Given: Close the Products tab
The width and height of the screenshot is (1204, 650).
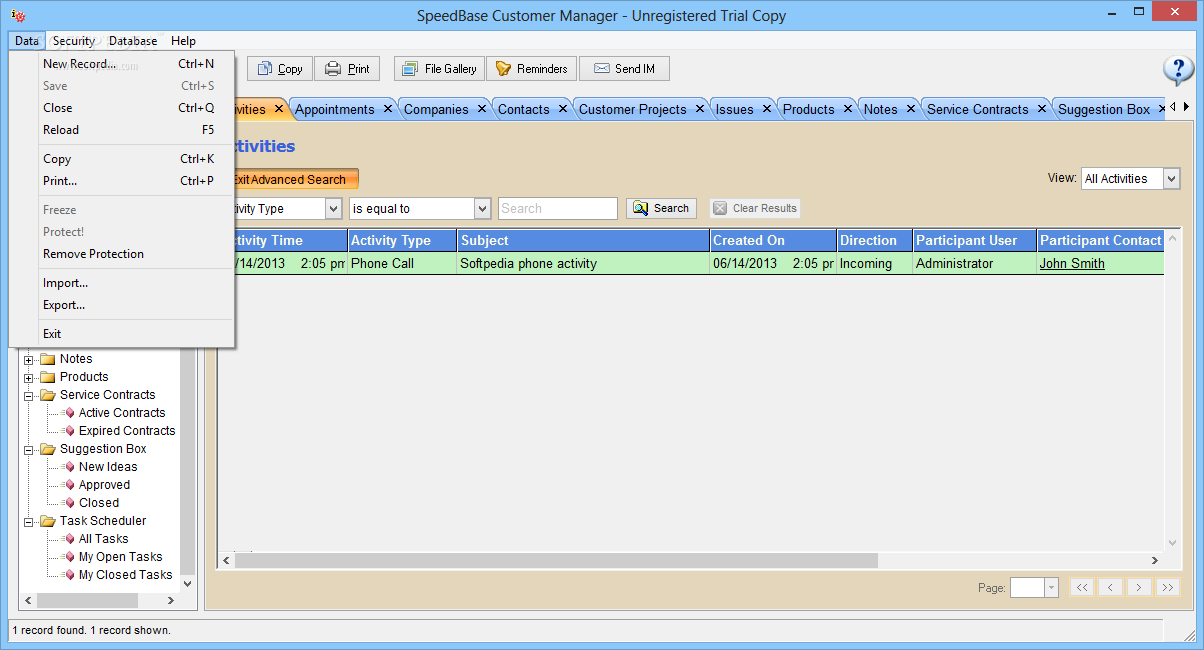Looking at the screenshot, I should coord(847,109).
